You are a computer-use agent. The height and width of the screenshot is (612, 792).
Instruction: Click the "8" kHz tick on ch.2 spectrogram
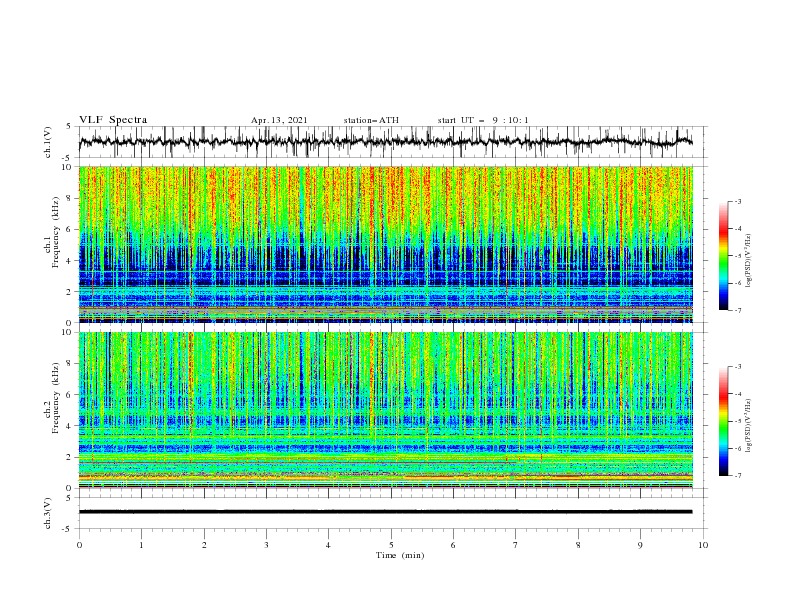click(69, 364)
